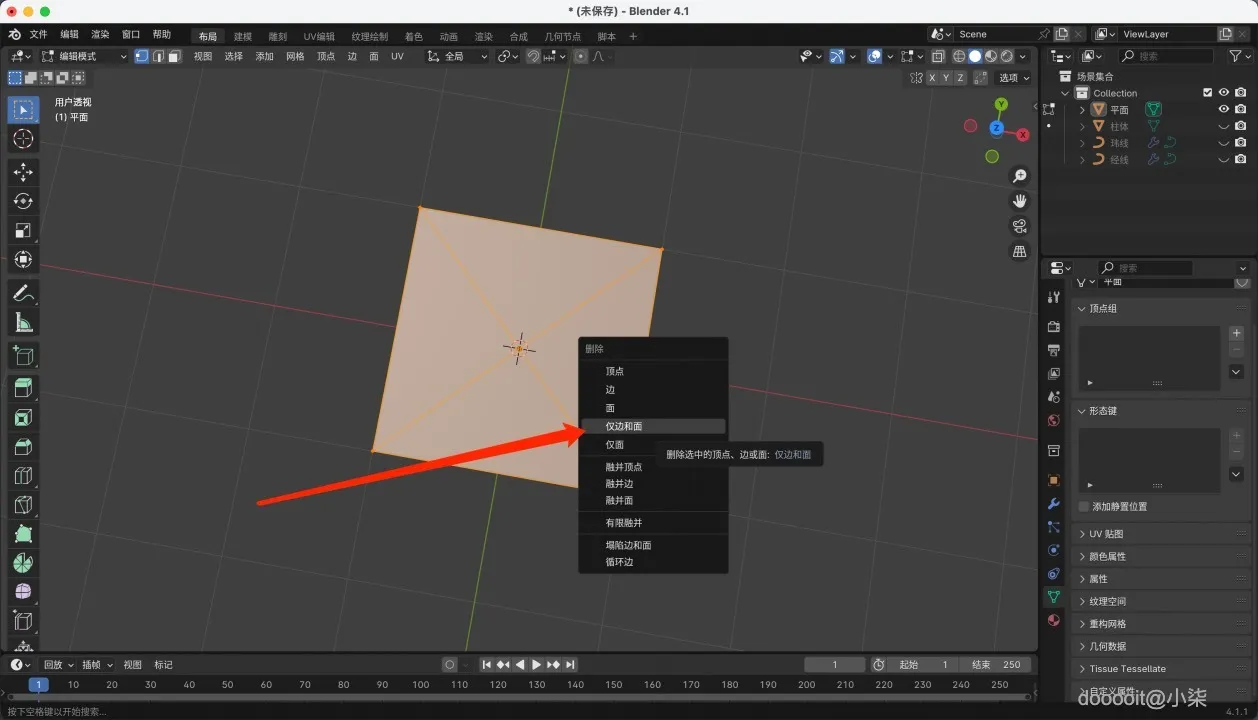Viewport: 1258px width, 720px height.
Task: Select the Move tool
Action: [x=23, y=172]
